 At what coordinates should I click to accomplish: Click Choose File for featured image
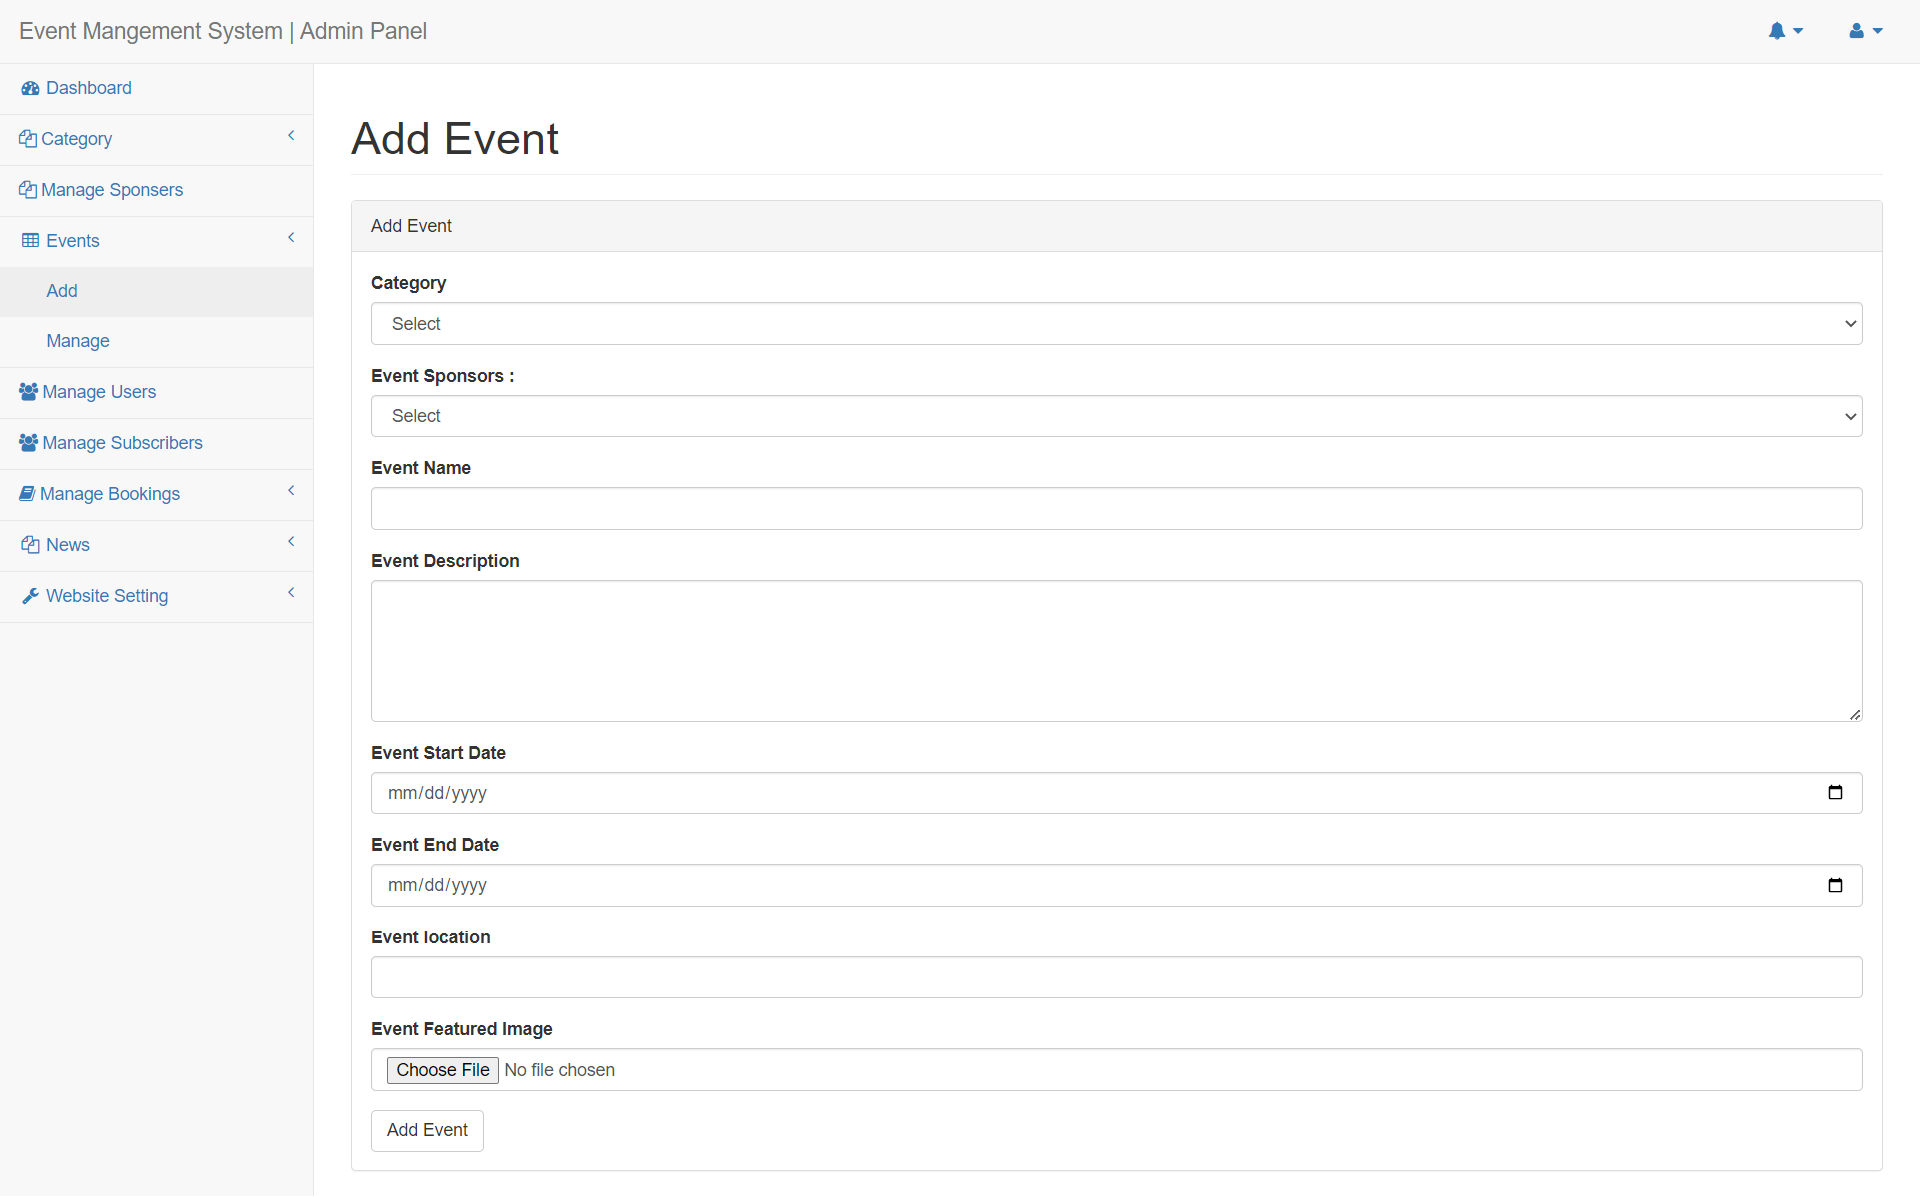pos(442,1069)
